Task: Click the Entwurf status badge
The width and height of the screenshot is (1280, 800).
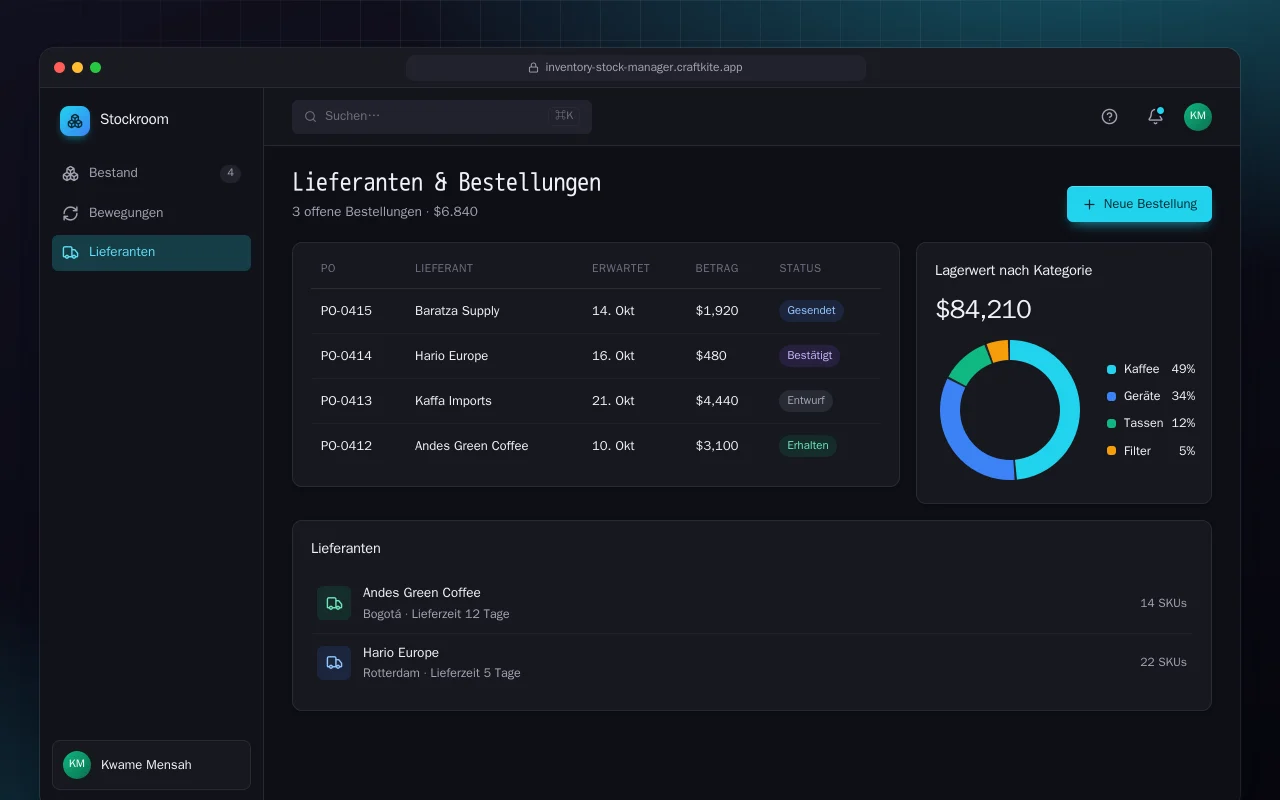Action: click(x=806, y=401)
